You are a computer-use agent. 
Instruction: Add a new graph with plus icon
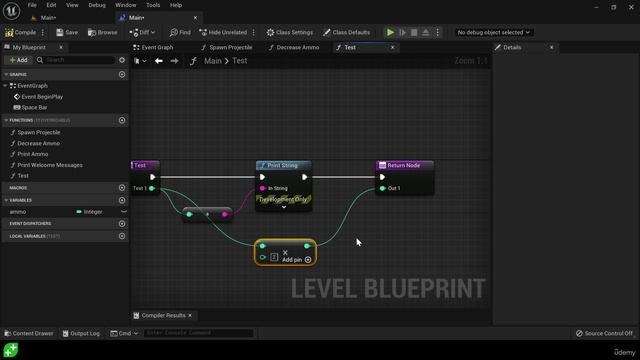point(122,74)
